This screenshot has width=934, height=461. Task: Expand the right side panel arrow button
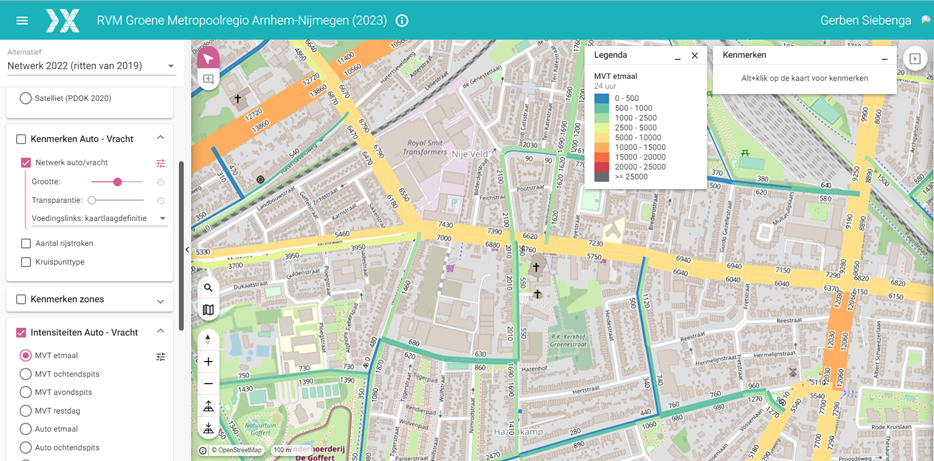point(912,59)
